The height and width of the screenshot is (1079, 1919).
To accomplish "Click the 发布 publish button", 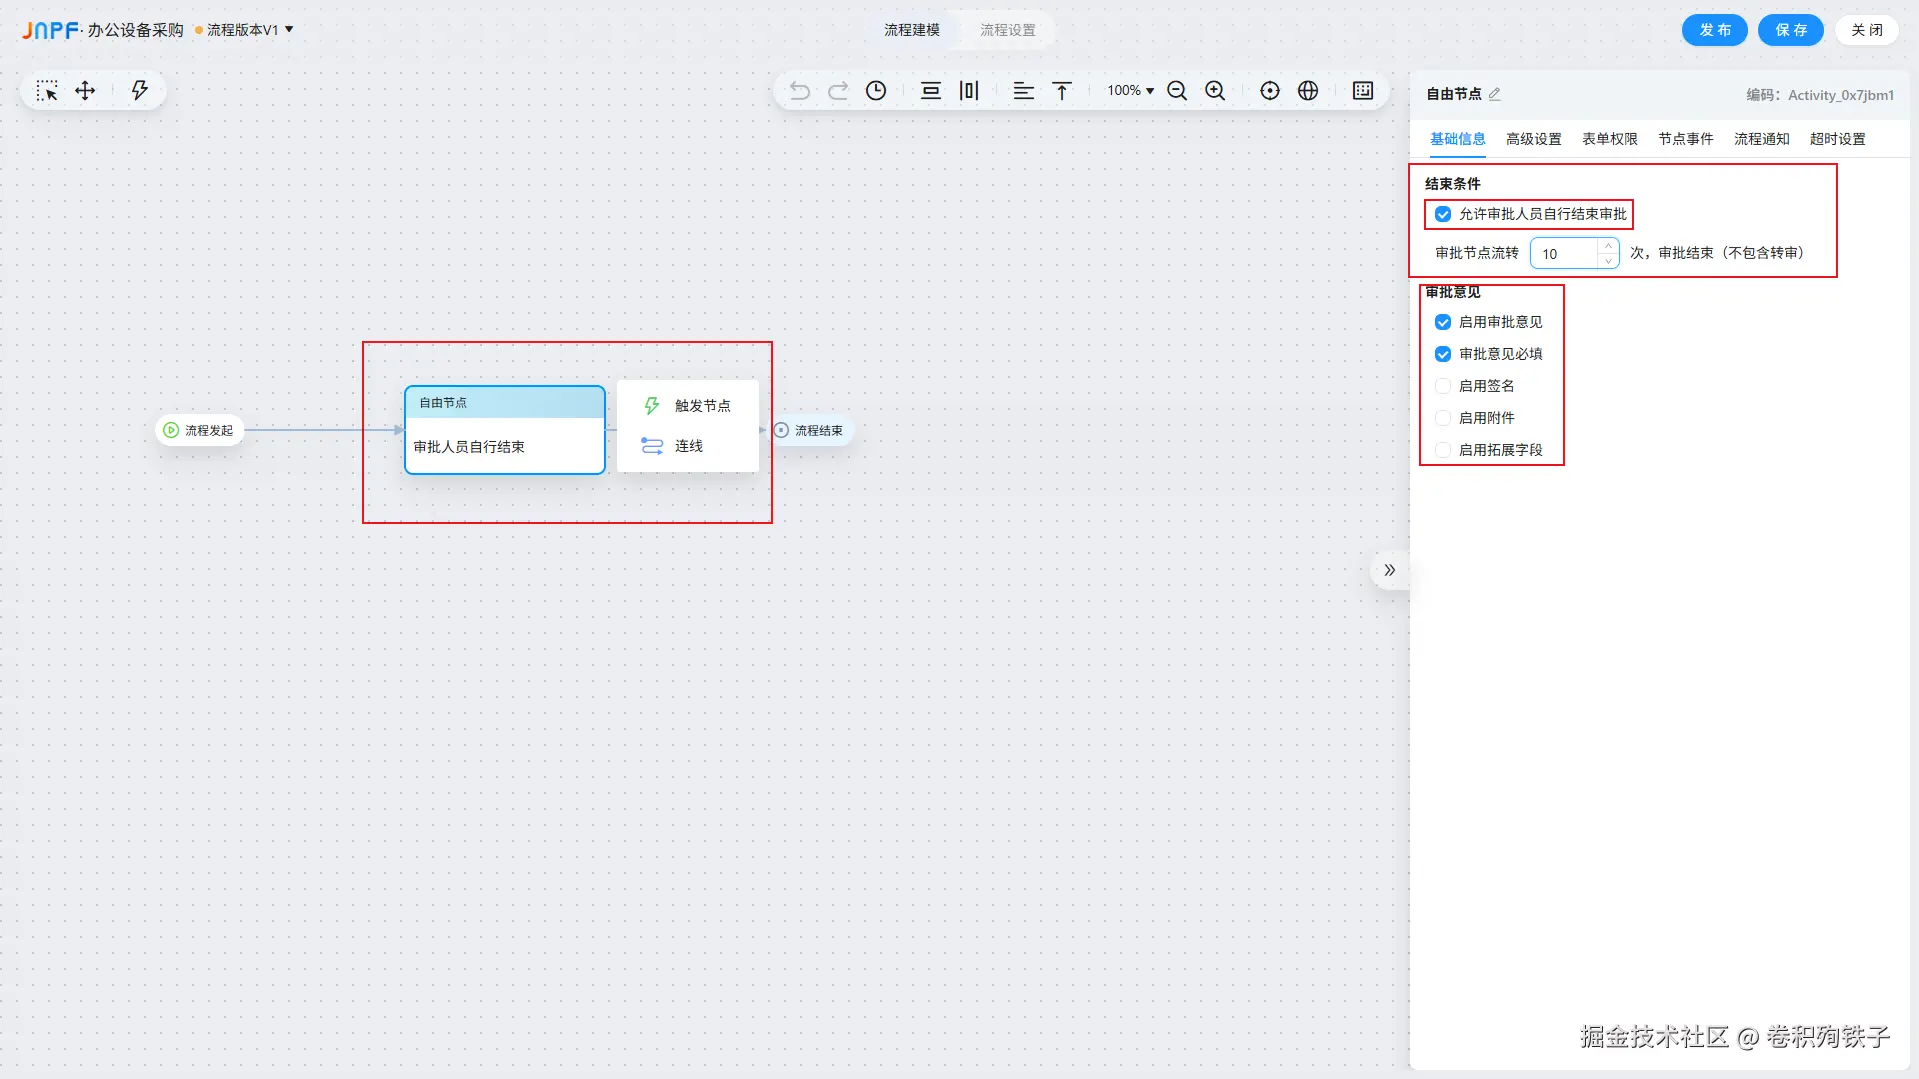I will click(1714, 30).
